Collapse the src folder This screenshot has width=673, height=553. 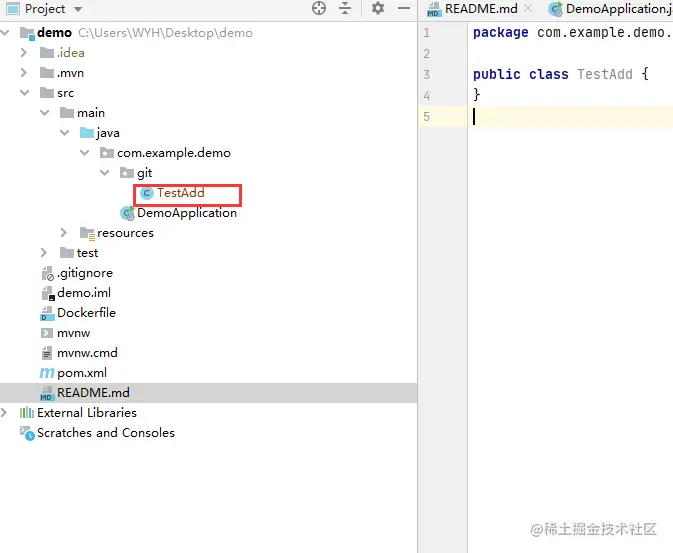tap(24, 93)
